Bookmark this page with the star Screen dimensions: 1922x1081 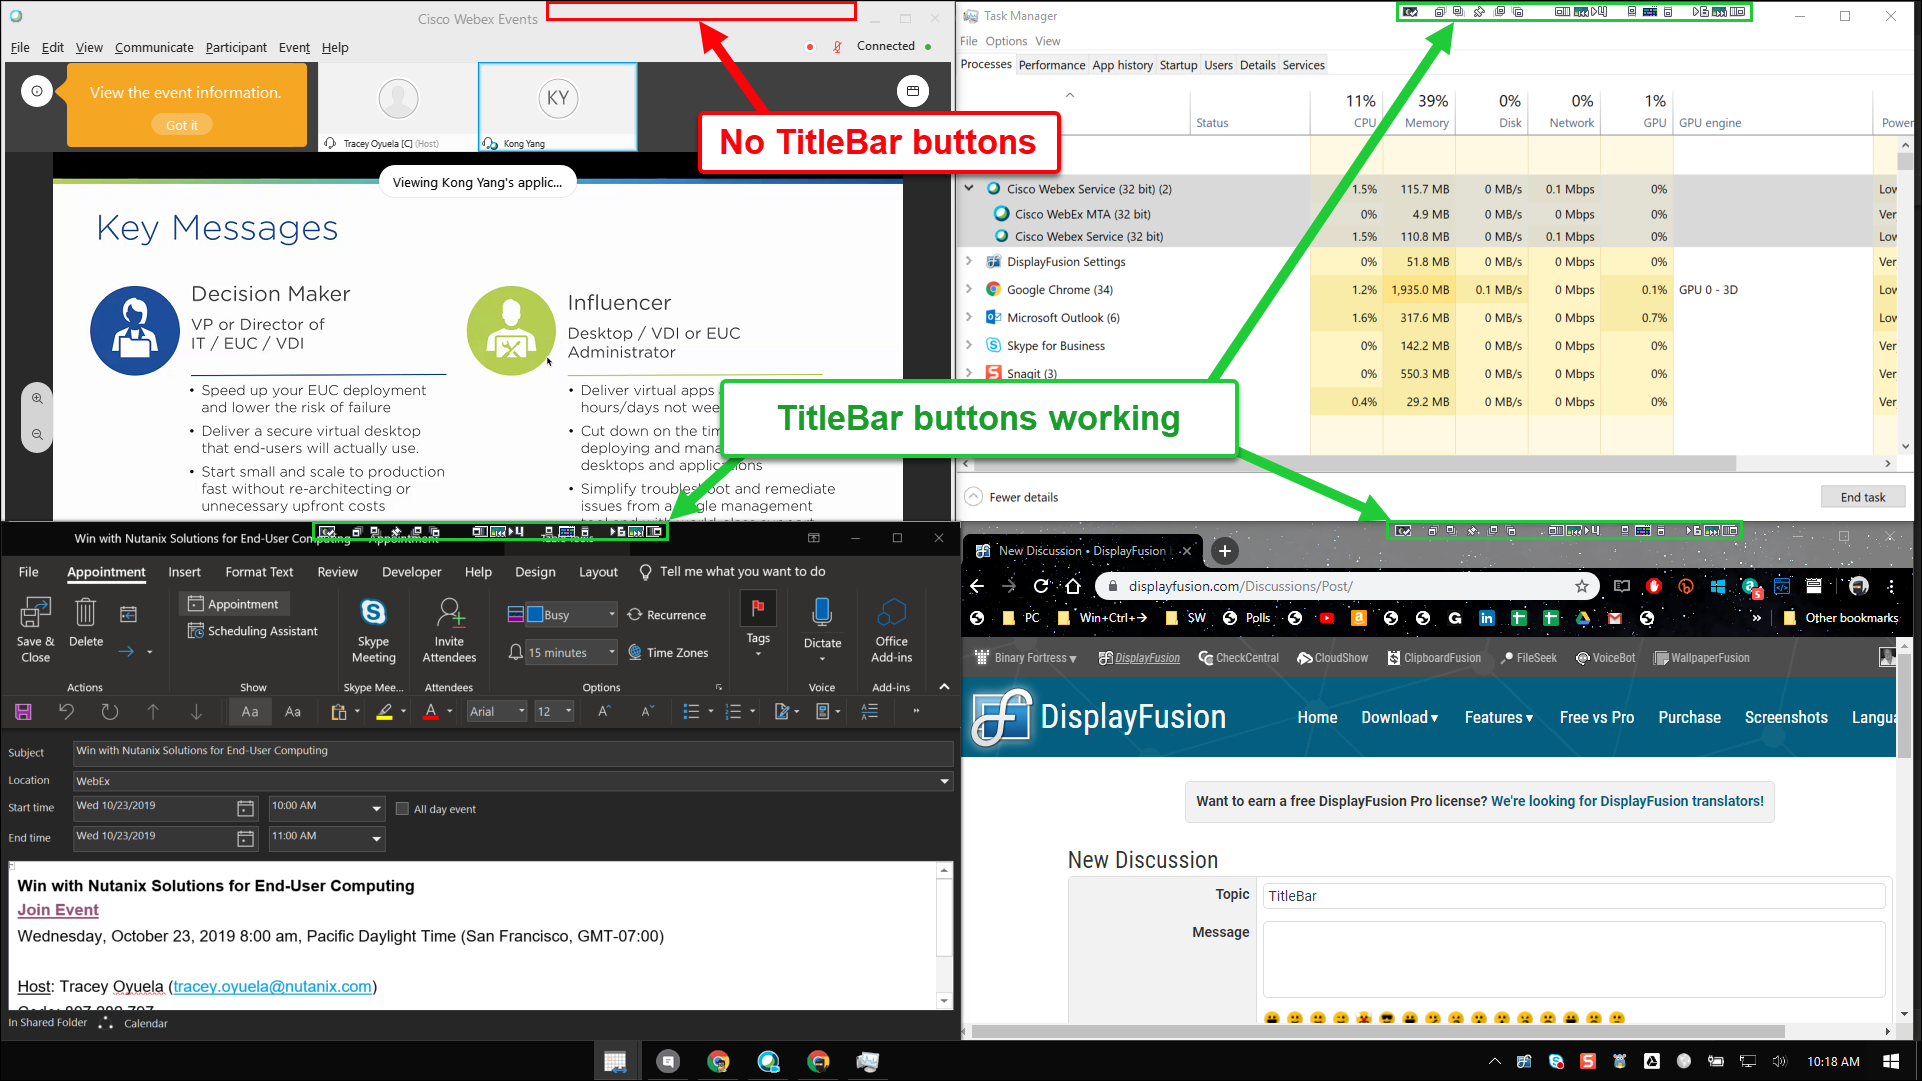[1581, 586]
